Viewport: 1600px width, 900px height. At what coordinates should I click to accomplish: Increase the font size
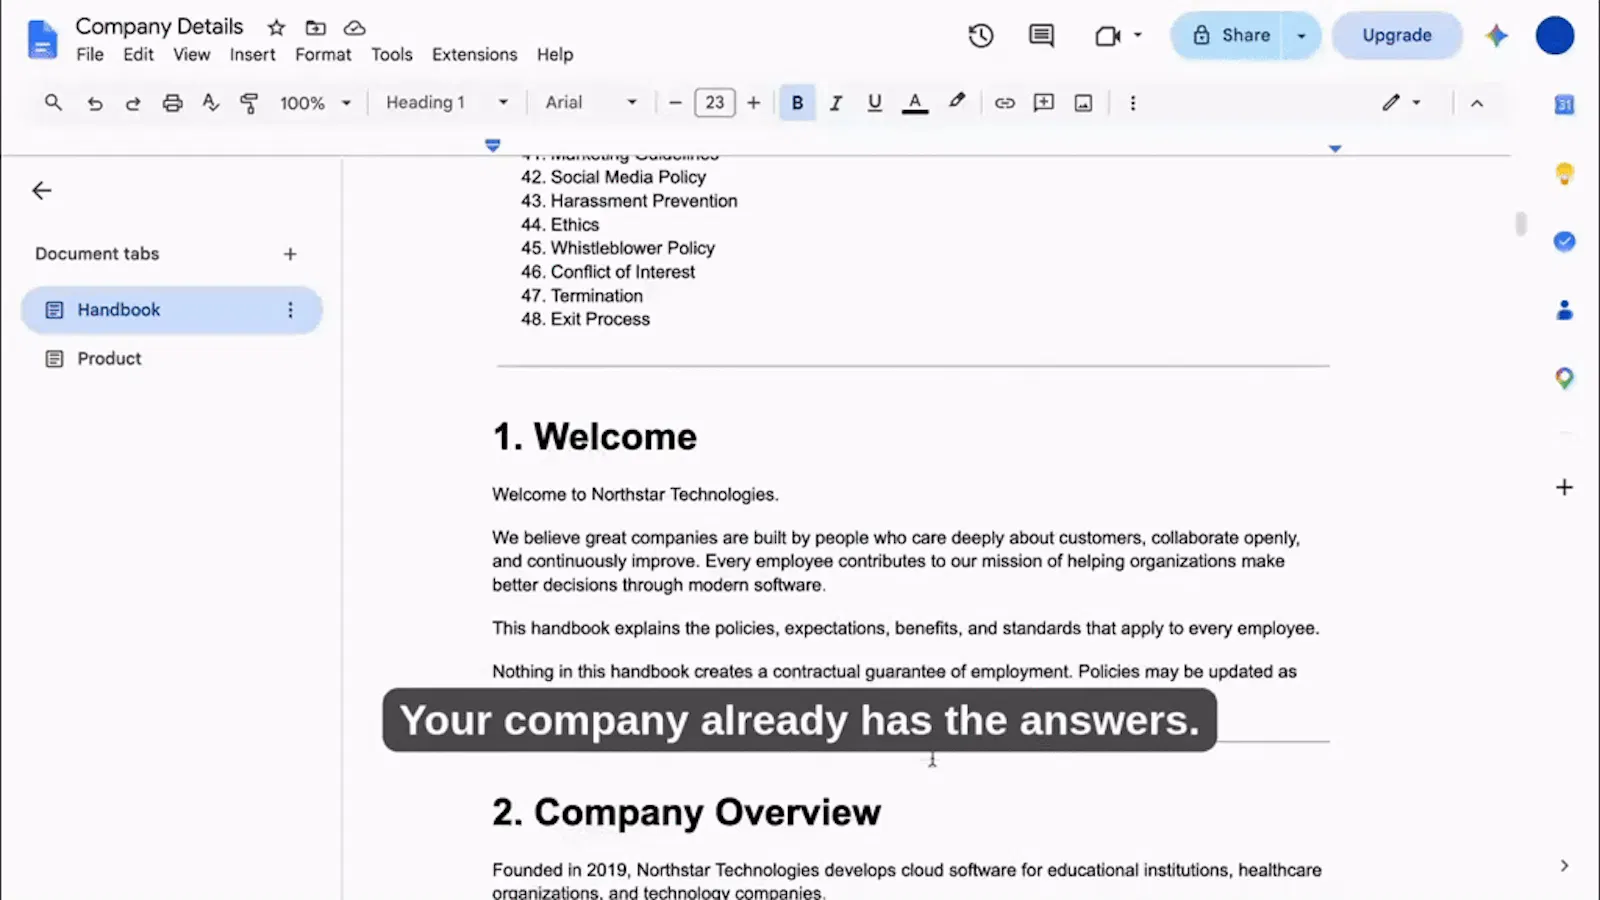tap(754, 103)
